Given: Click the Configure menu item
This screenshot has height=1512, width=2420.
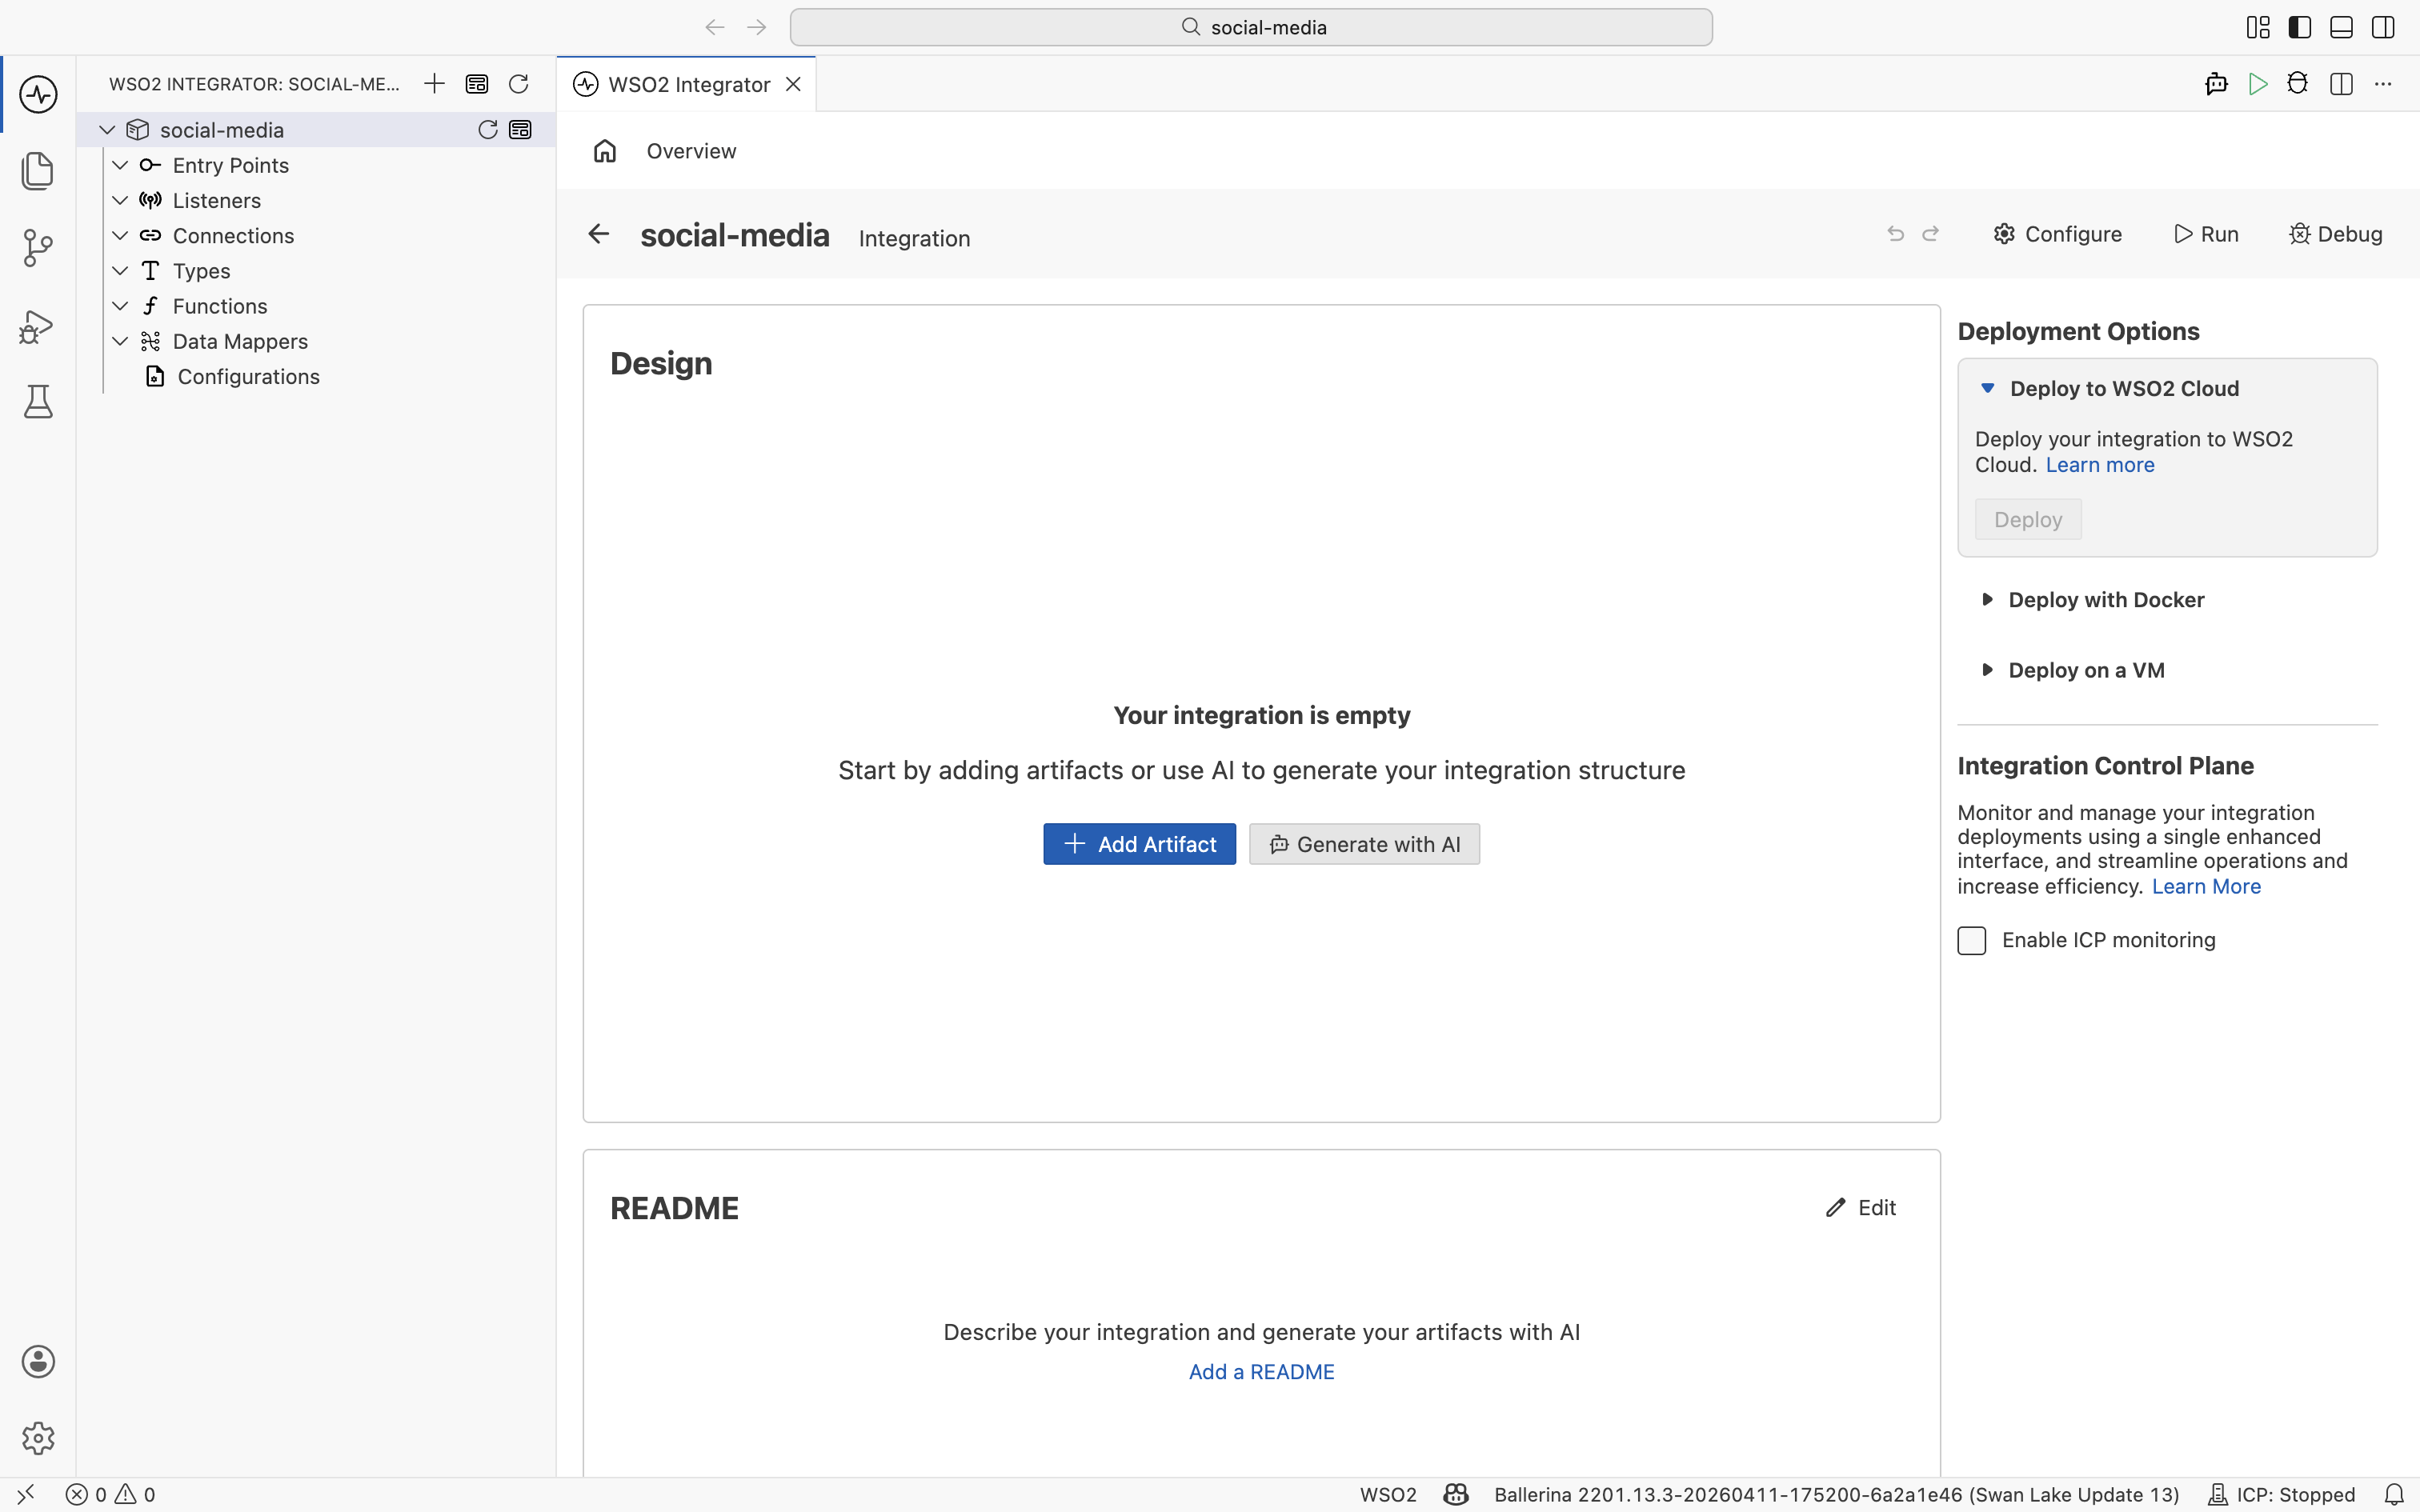Looking at the screenshot, I should (2057, 234).
